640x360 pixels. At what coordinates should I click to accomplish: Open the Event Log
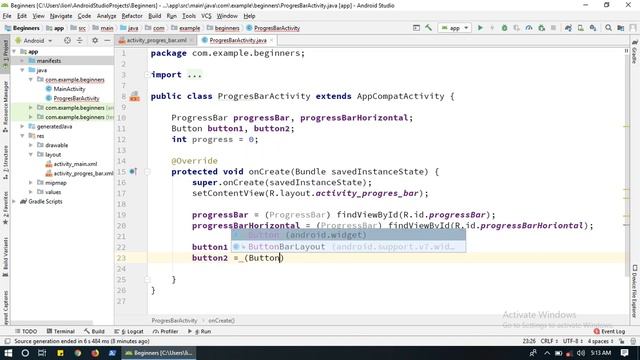[x=609, y=331]
